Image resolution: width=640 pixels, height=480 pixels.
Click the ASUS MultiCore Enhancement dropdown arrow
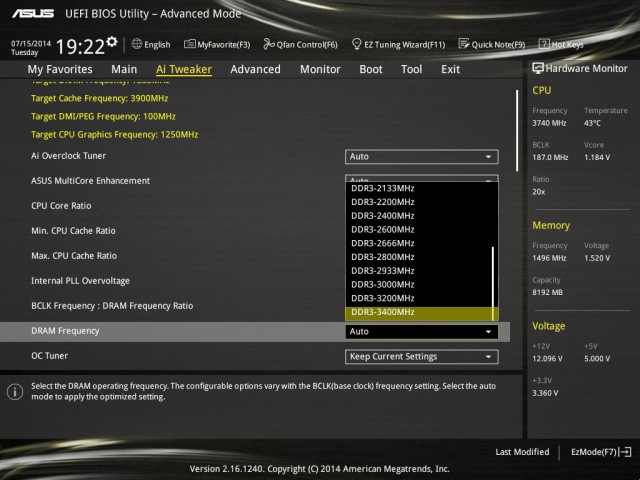(488, 180)
